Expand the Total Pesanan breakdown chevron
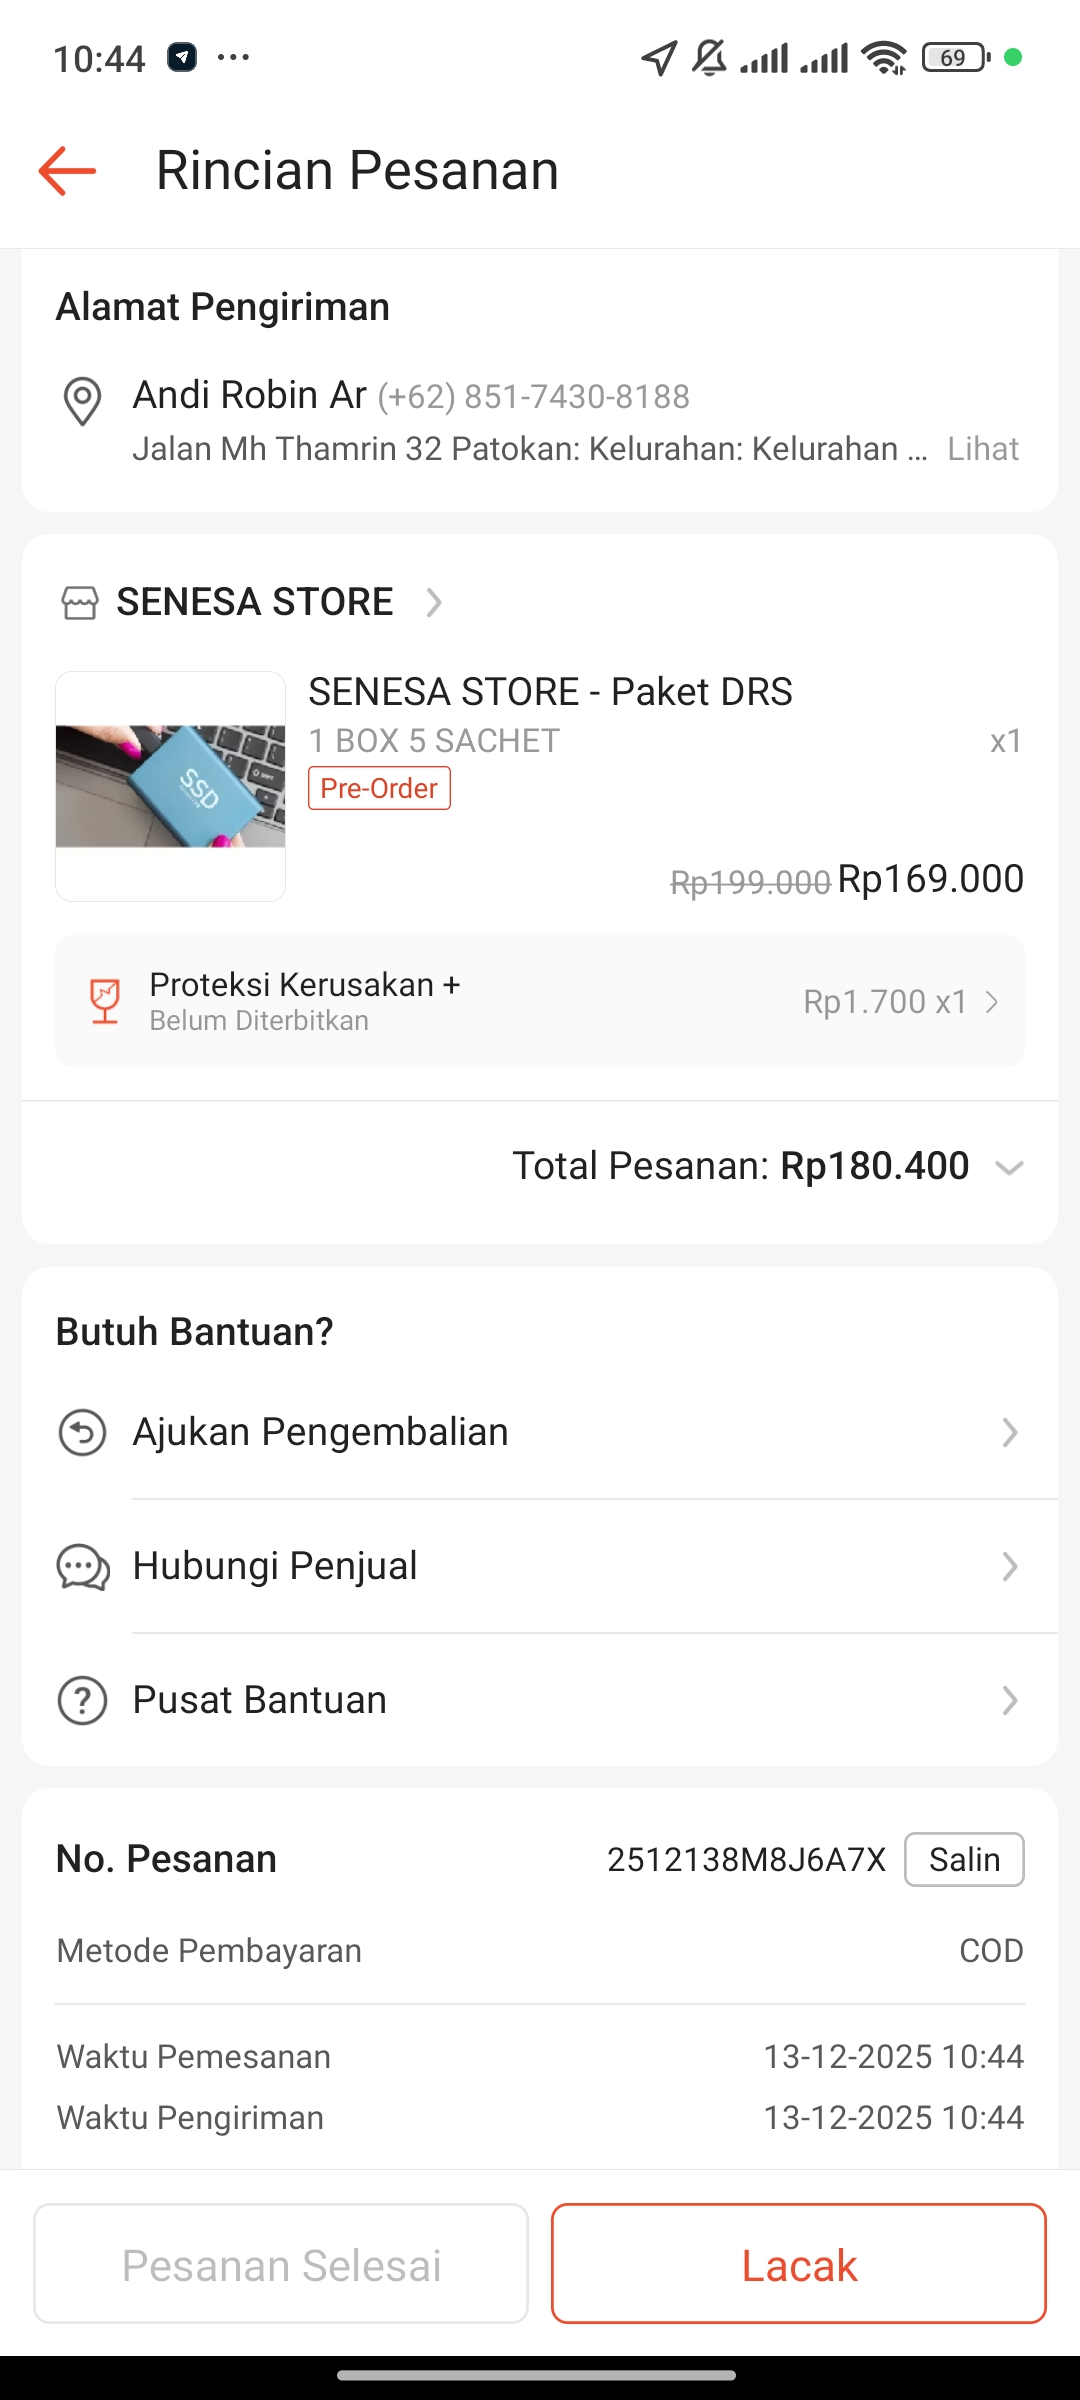Image resolution: width=1080 pixels, height=2400 pixels. click(1009, 1167)
